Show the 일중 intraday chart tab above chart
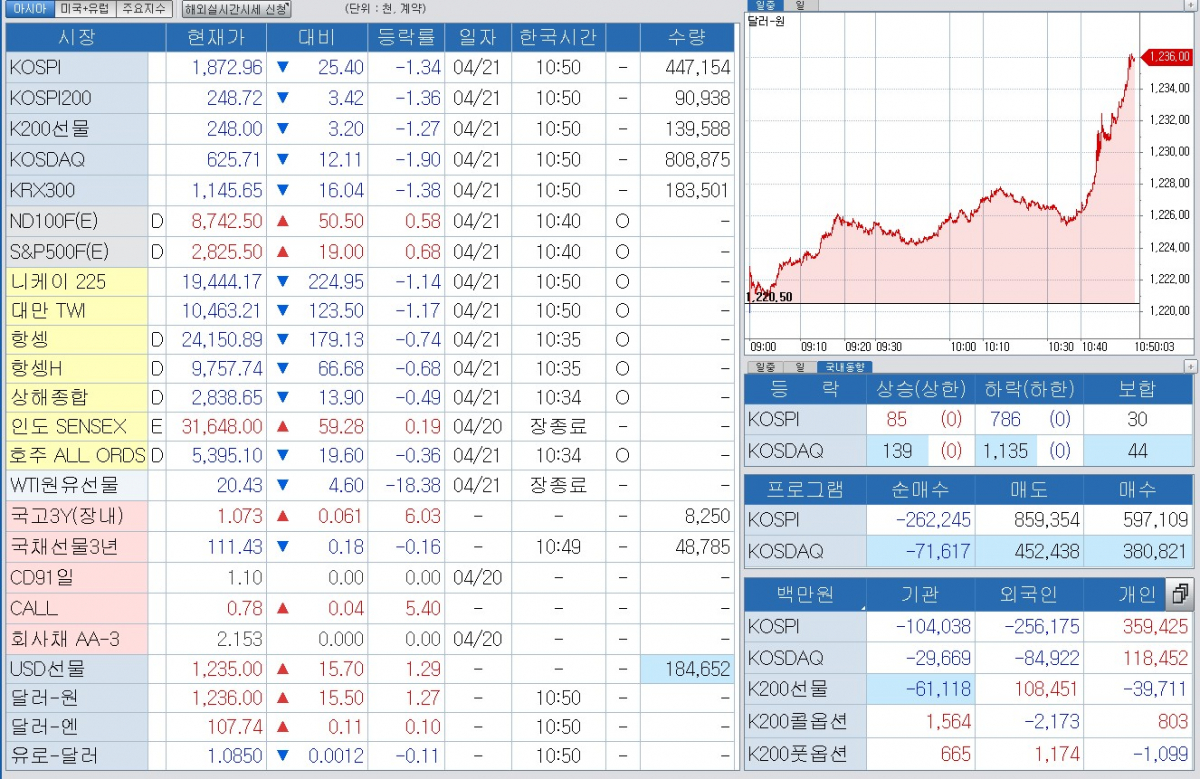The width and height of the screenshot is (1200, 779). [766, 5]
